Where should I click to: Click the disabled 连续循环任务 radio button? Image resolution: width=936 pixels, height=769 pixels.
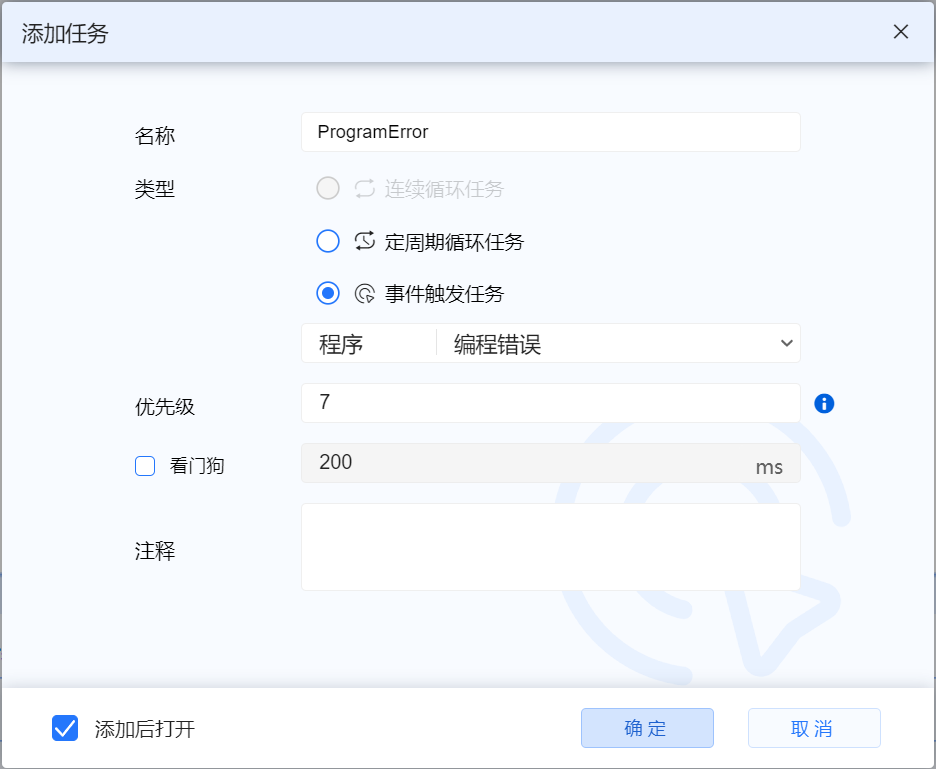(x=327, y=189)
